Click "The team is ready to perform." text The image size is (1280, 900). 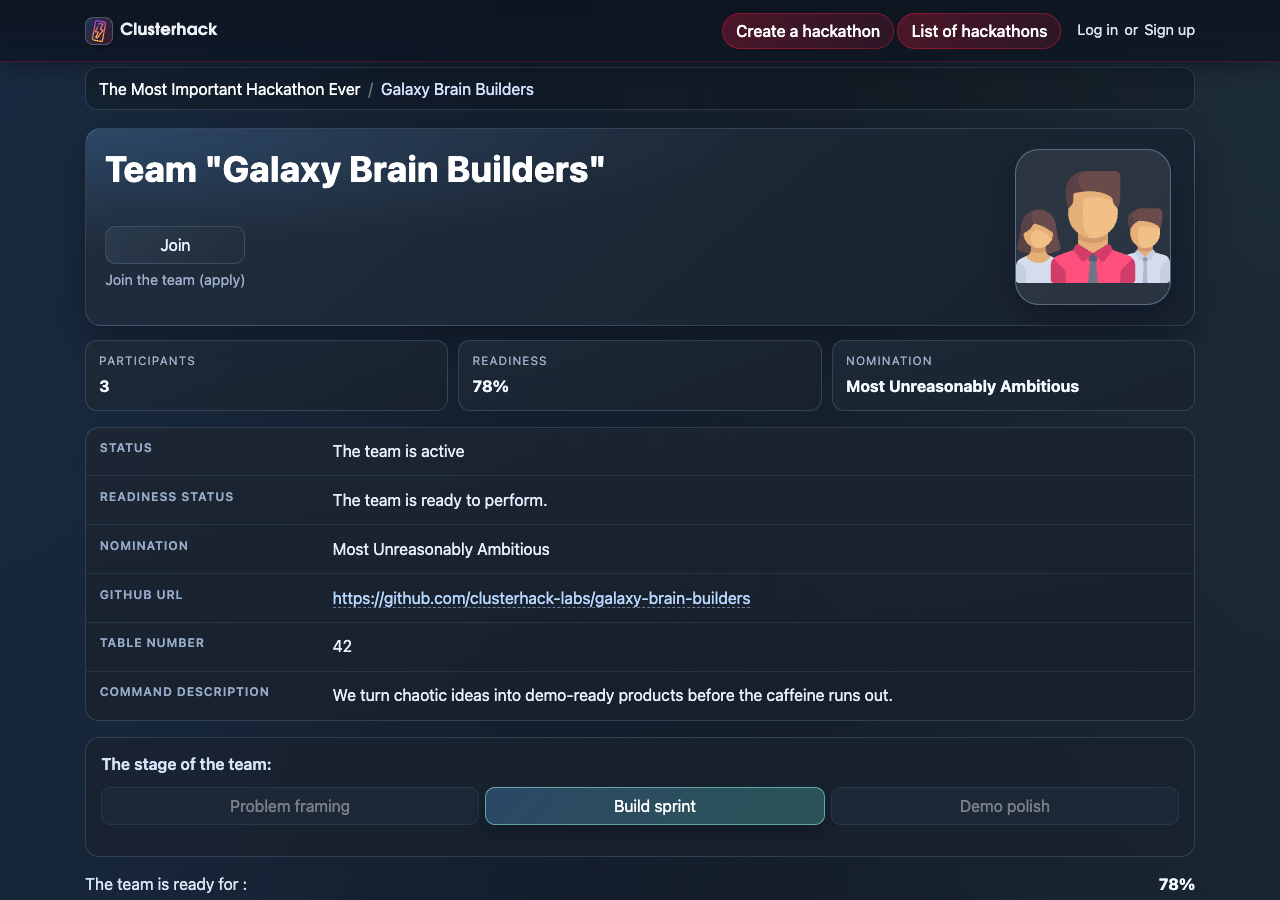pyautogui.click(x=440, y=500)
